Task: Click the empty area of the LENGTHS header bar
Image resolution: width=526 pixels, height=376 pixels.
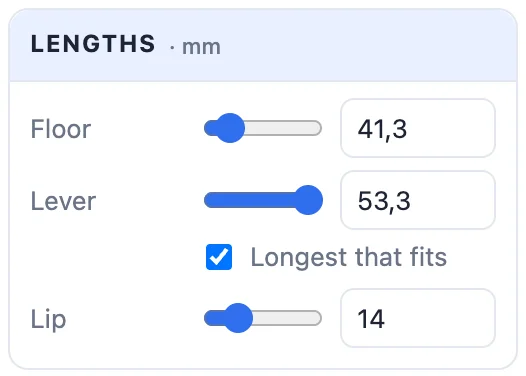Action: click(x=369, y=45)
